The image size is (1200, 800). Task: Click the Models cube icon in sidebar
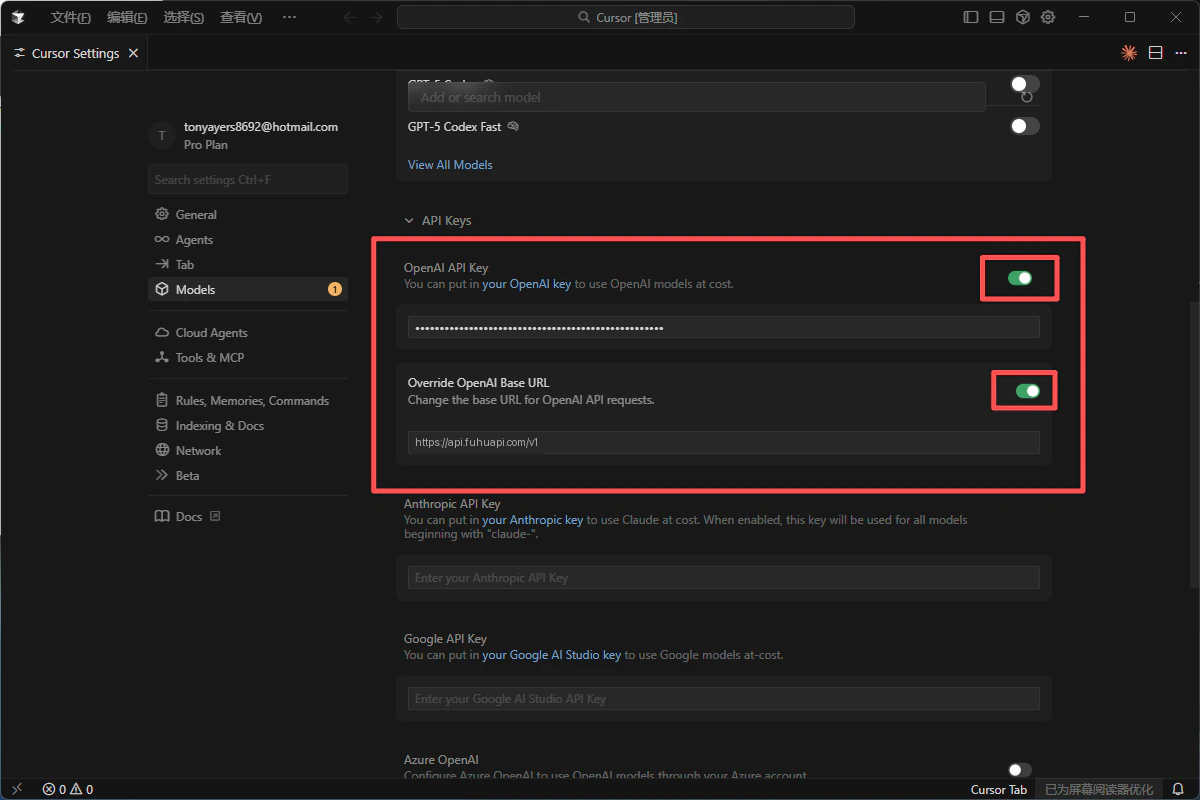(162, 289)
